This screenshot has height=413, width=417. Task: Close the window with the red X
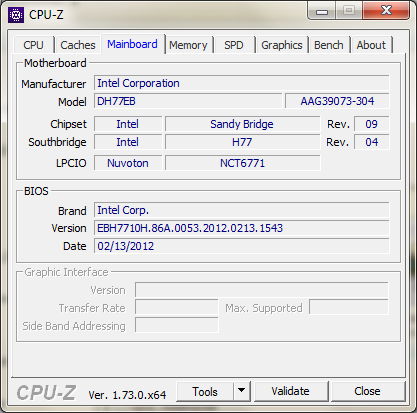(386, 11)
